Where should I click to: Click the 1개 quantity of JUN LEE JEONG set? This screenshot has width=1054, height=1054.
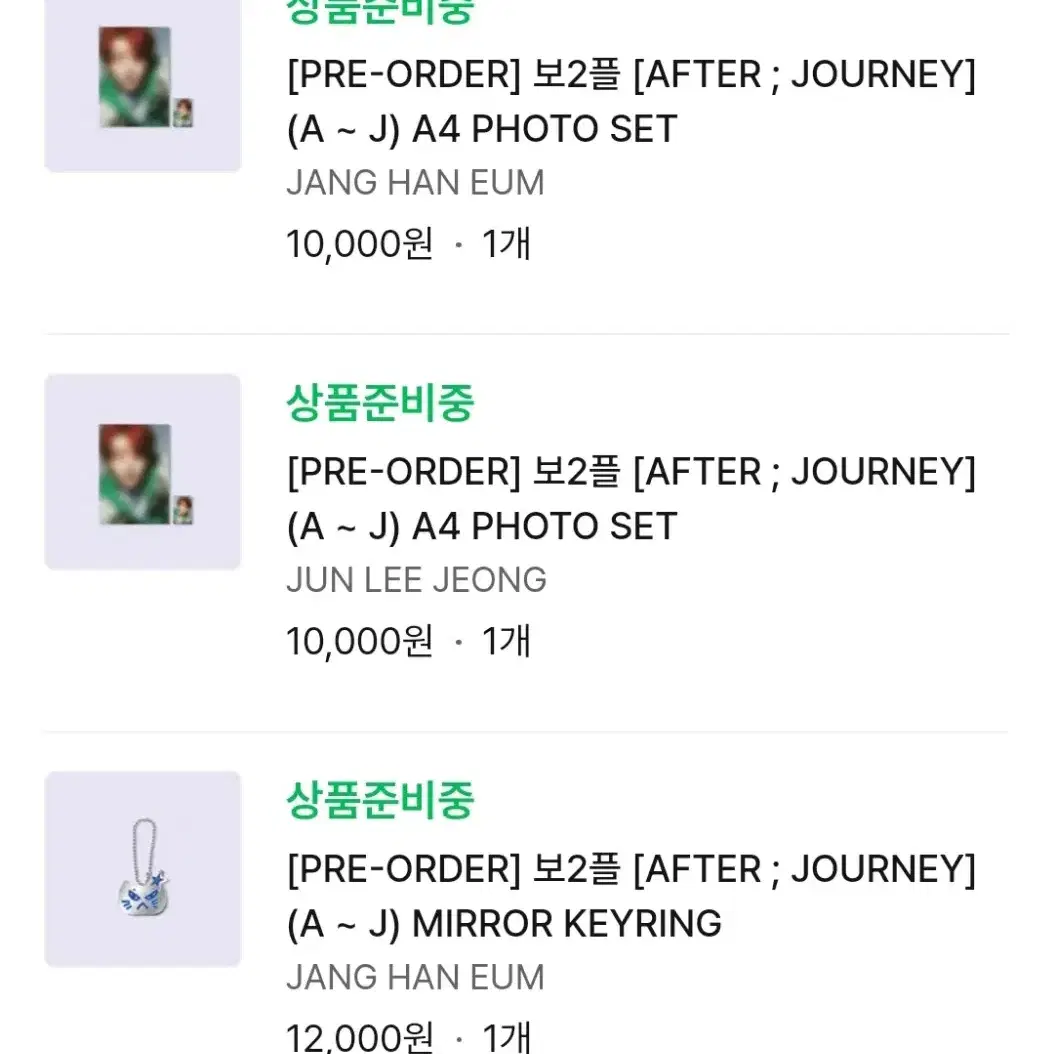tap(507, 641)
